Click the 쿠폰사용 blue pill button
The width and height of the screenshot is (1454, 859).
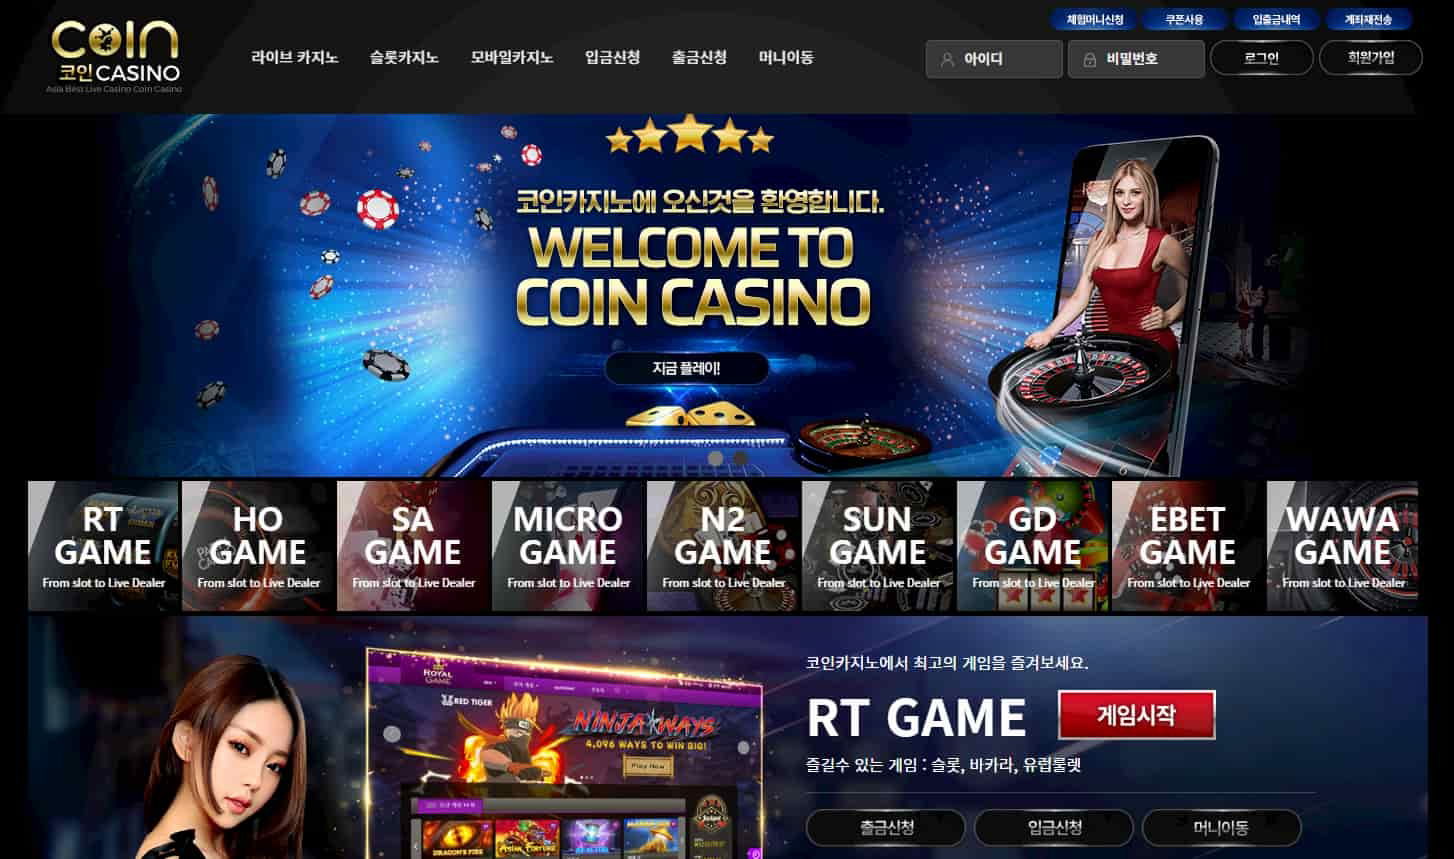1183,19
